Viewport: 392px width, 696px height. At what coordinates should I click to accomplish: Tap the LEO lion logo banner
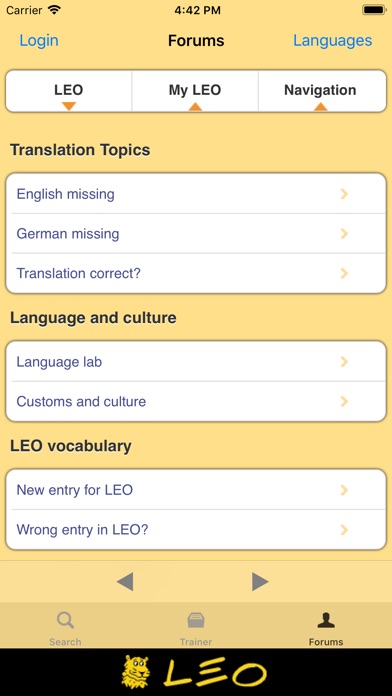(x=196, y=672)
